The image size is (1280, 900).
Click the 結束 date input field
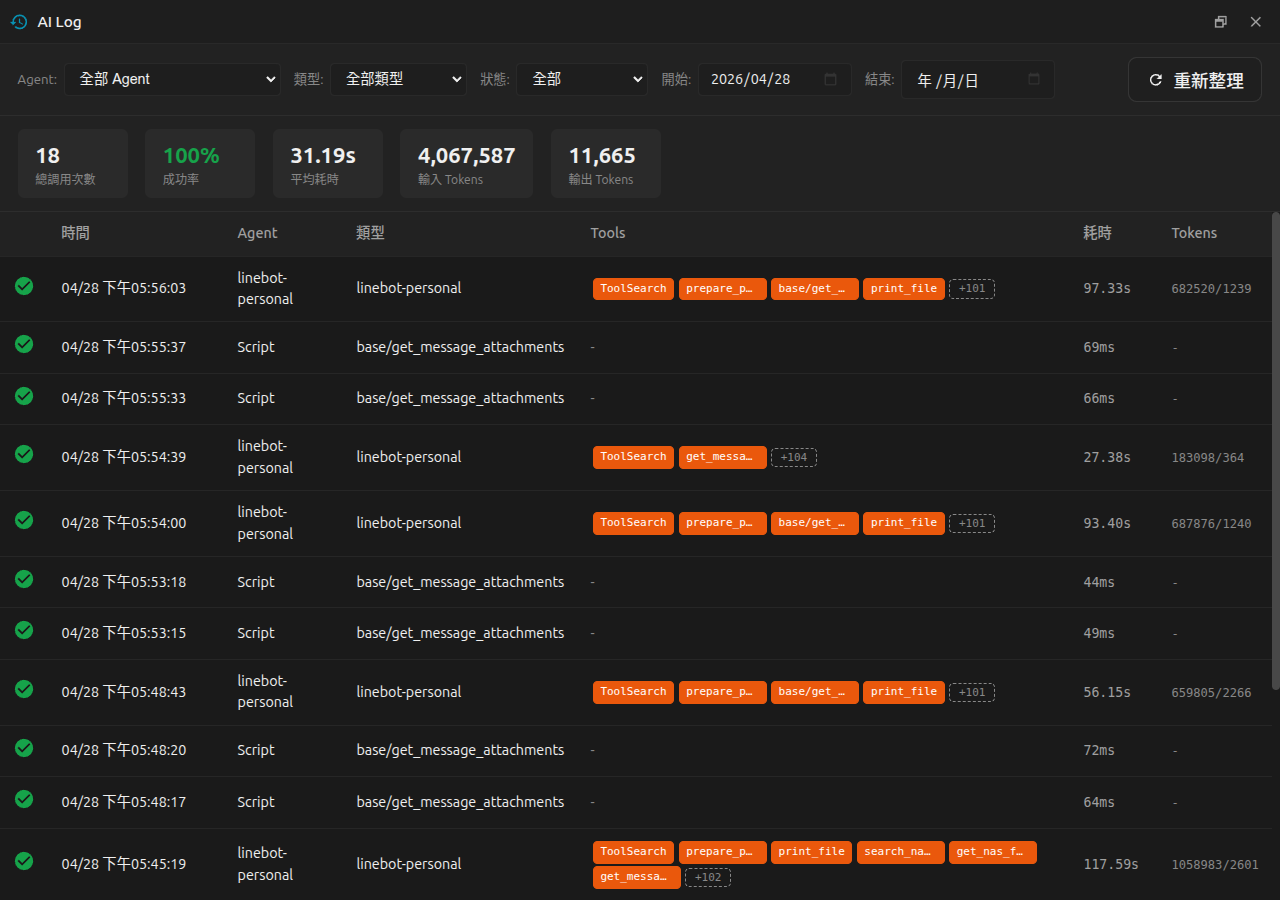pos(977,79)
